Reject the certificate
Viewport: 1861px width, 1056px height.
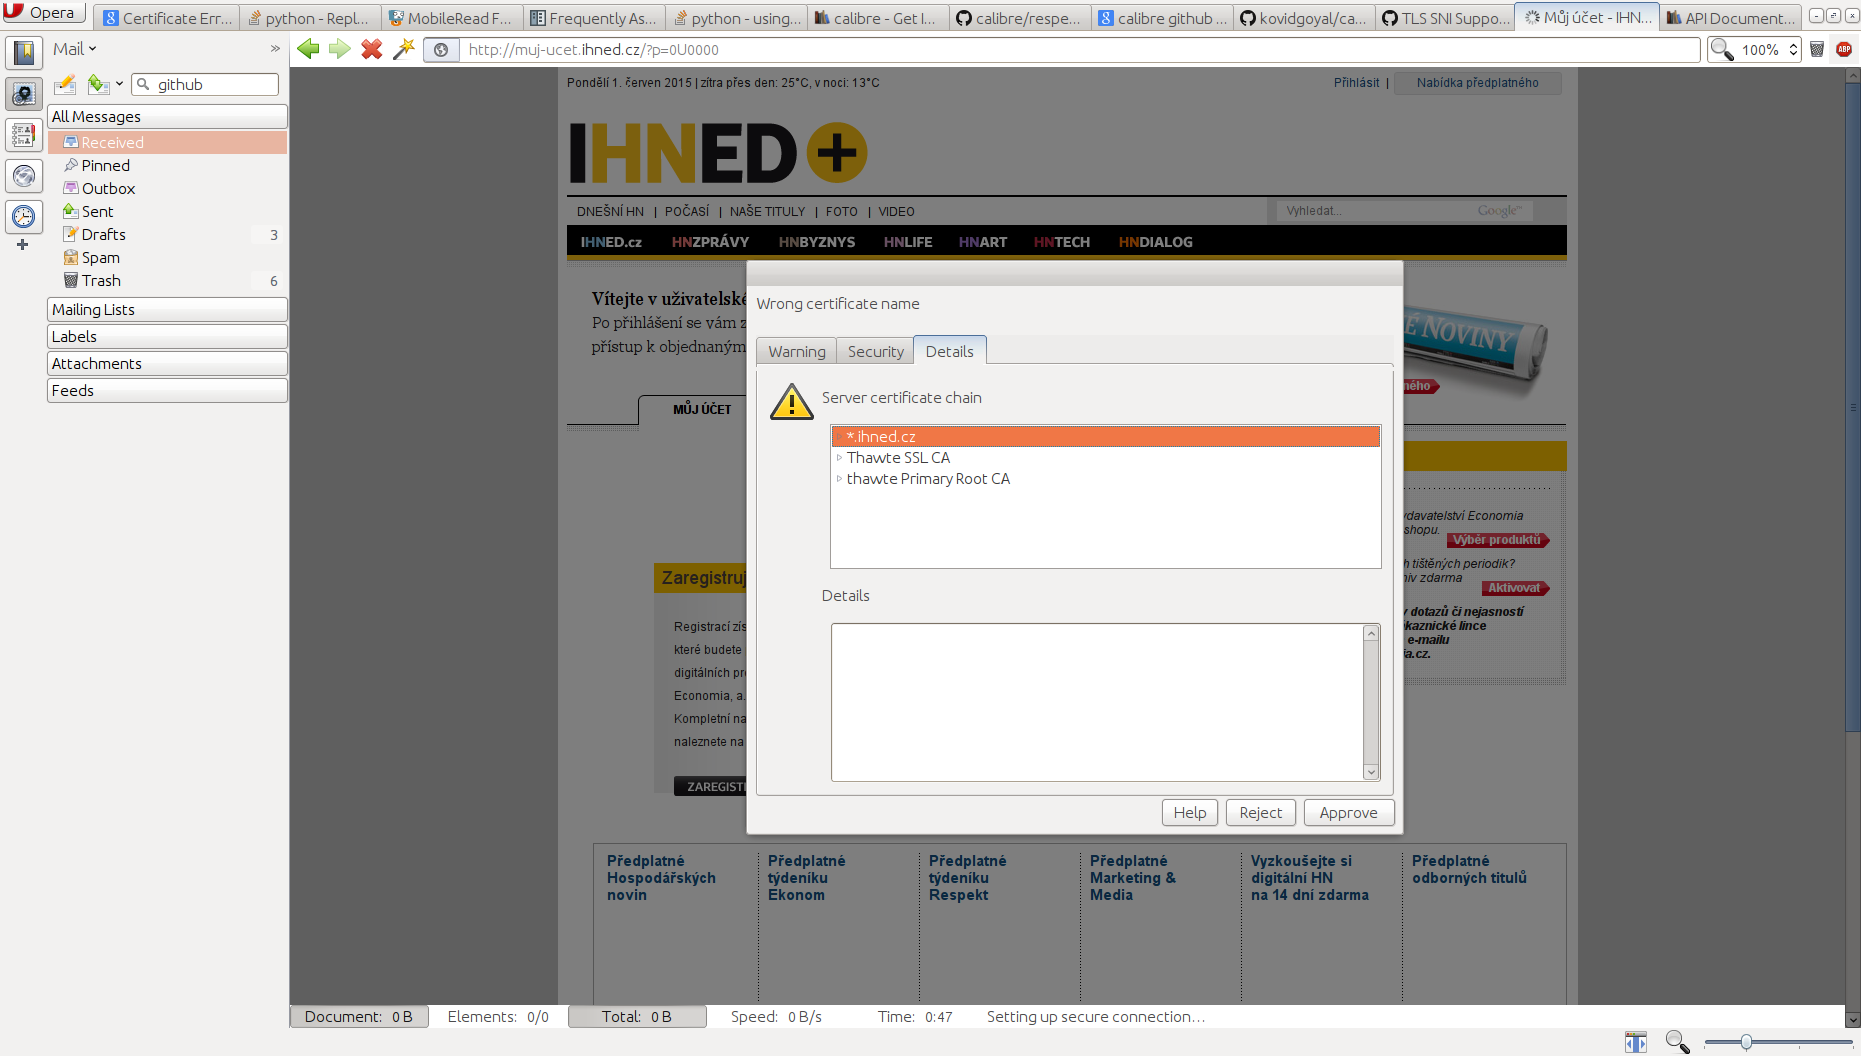click(x=1261, y=813)
